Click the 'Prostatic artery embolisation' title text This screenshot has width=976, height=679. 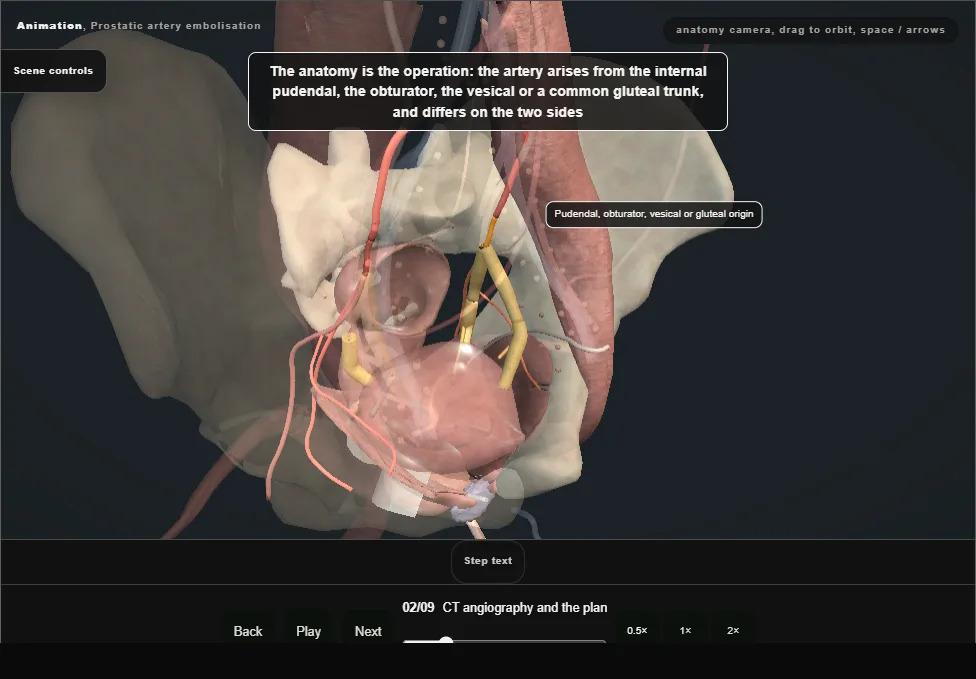click(x=176, y=26)
